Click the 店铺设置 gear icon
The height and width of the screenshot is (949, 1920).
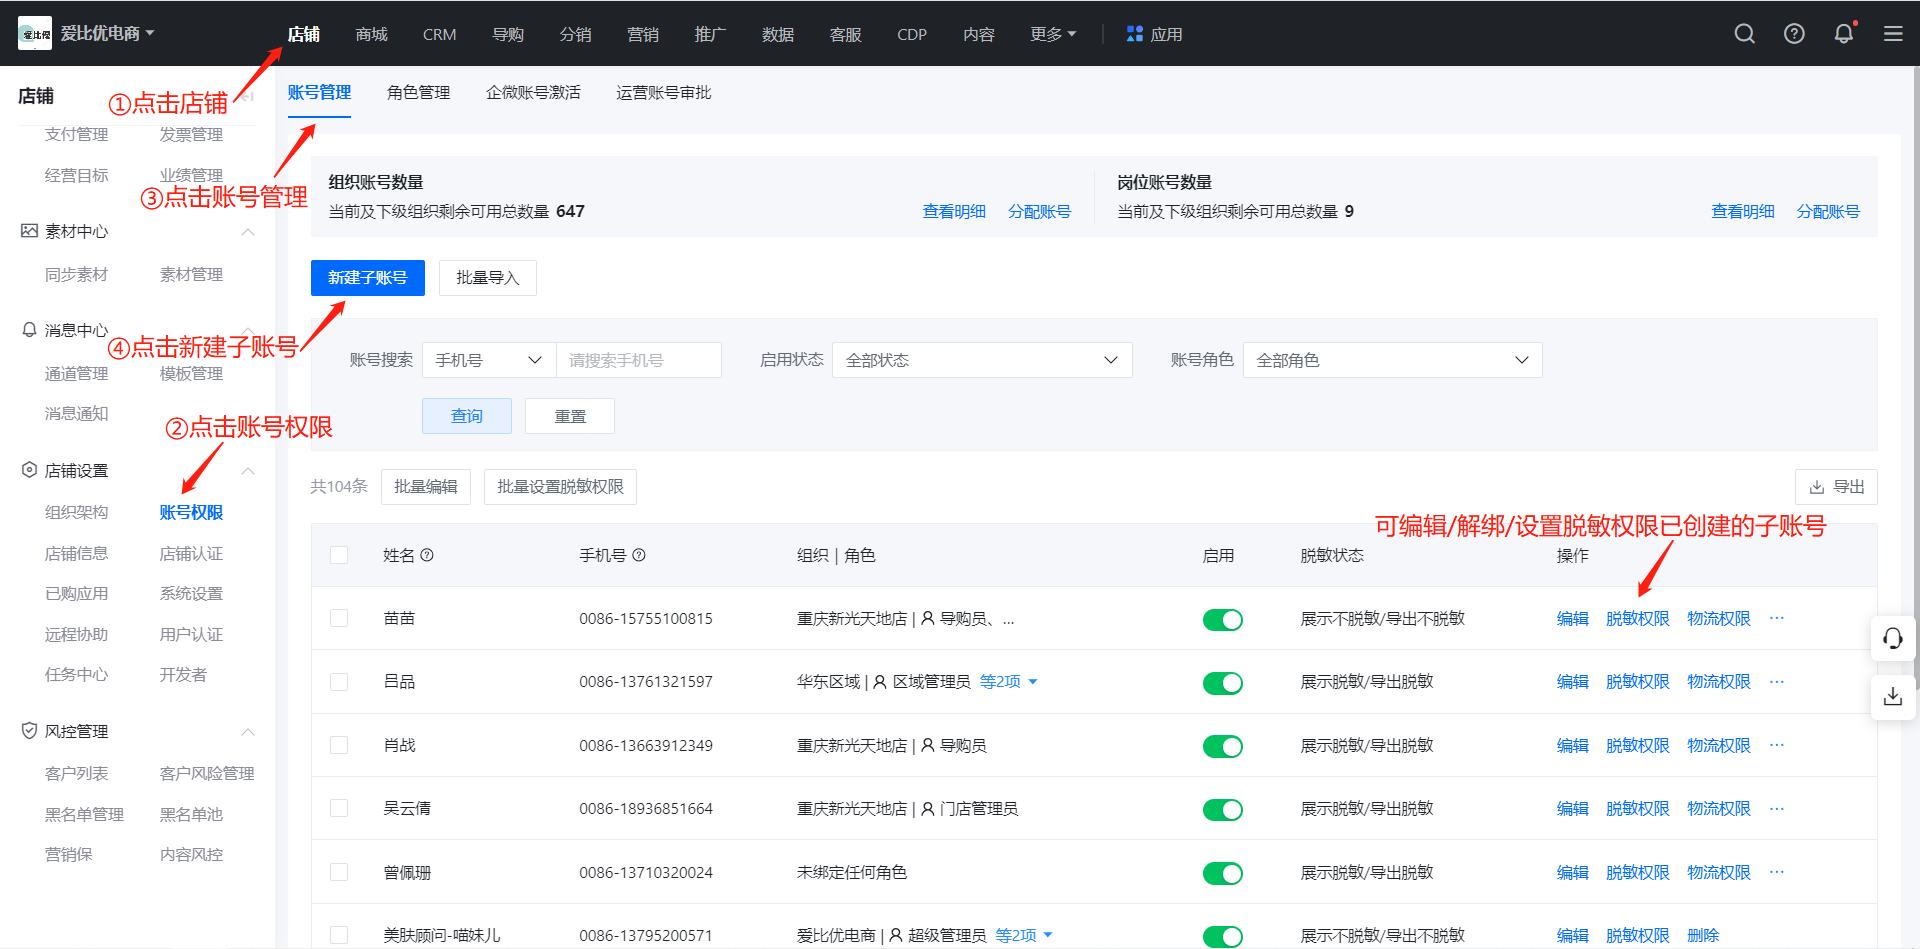click(29, 470)
